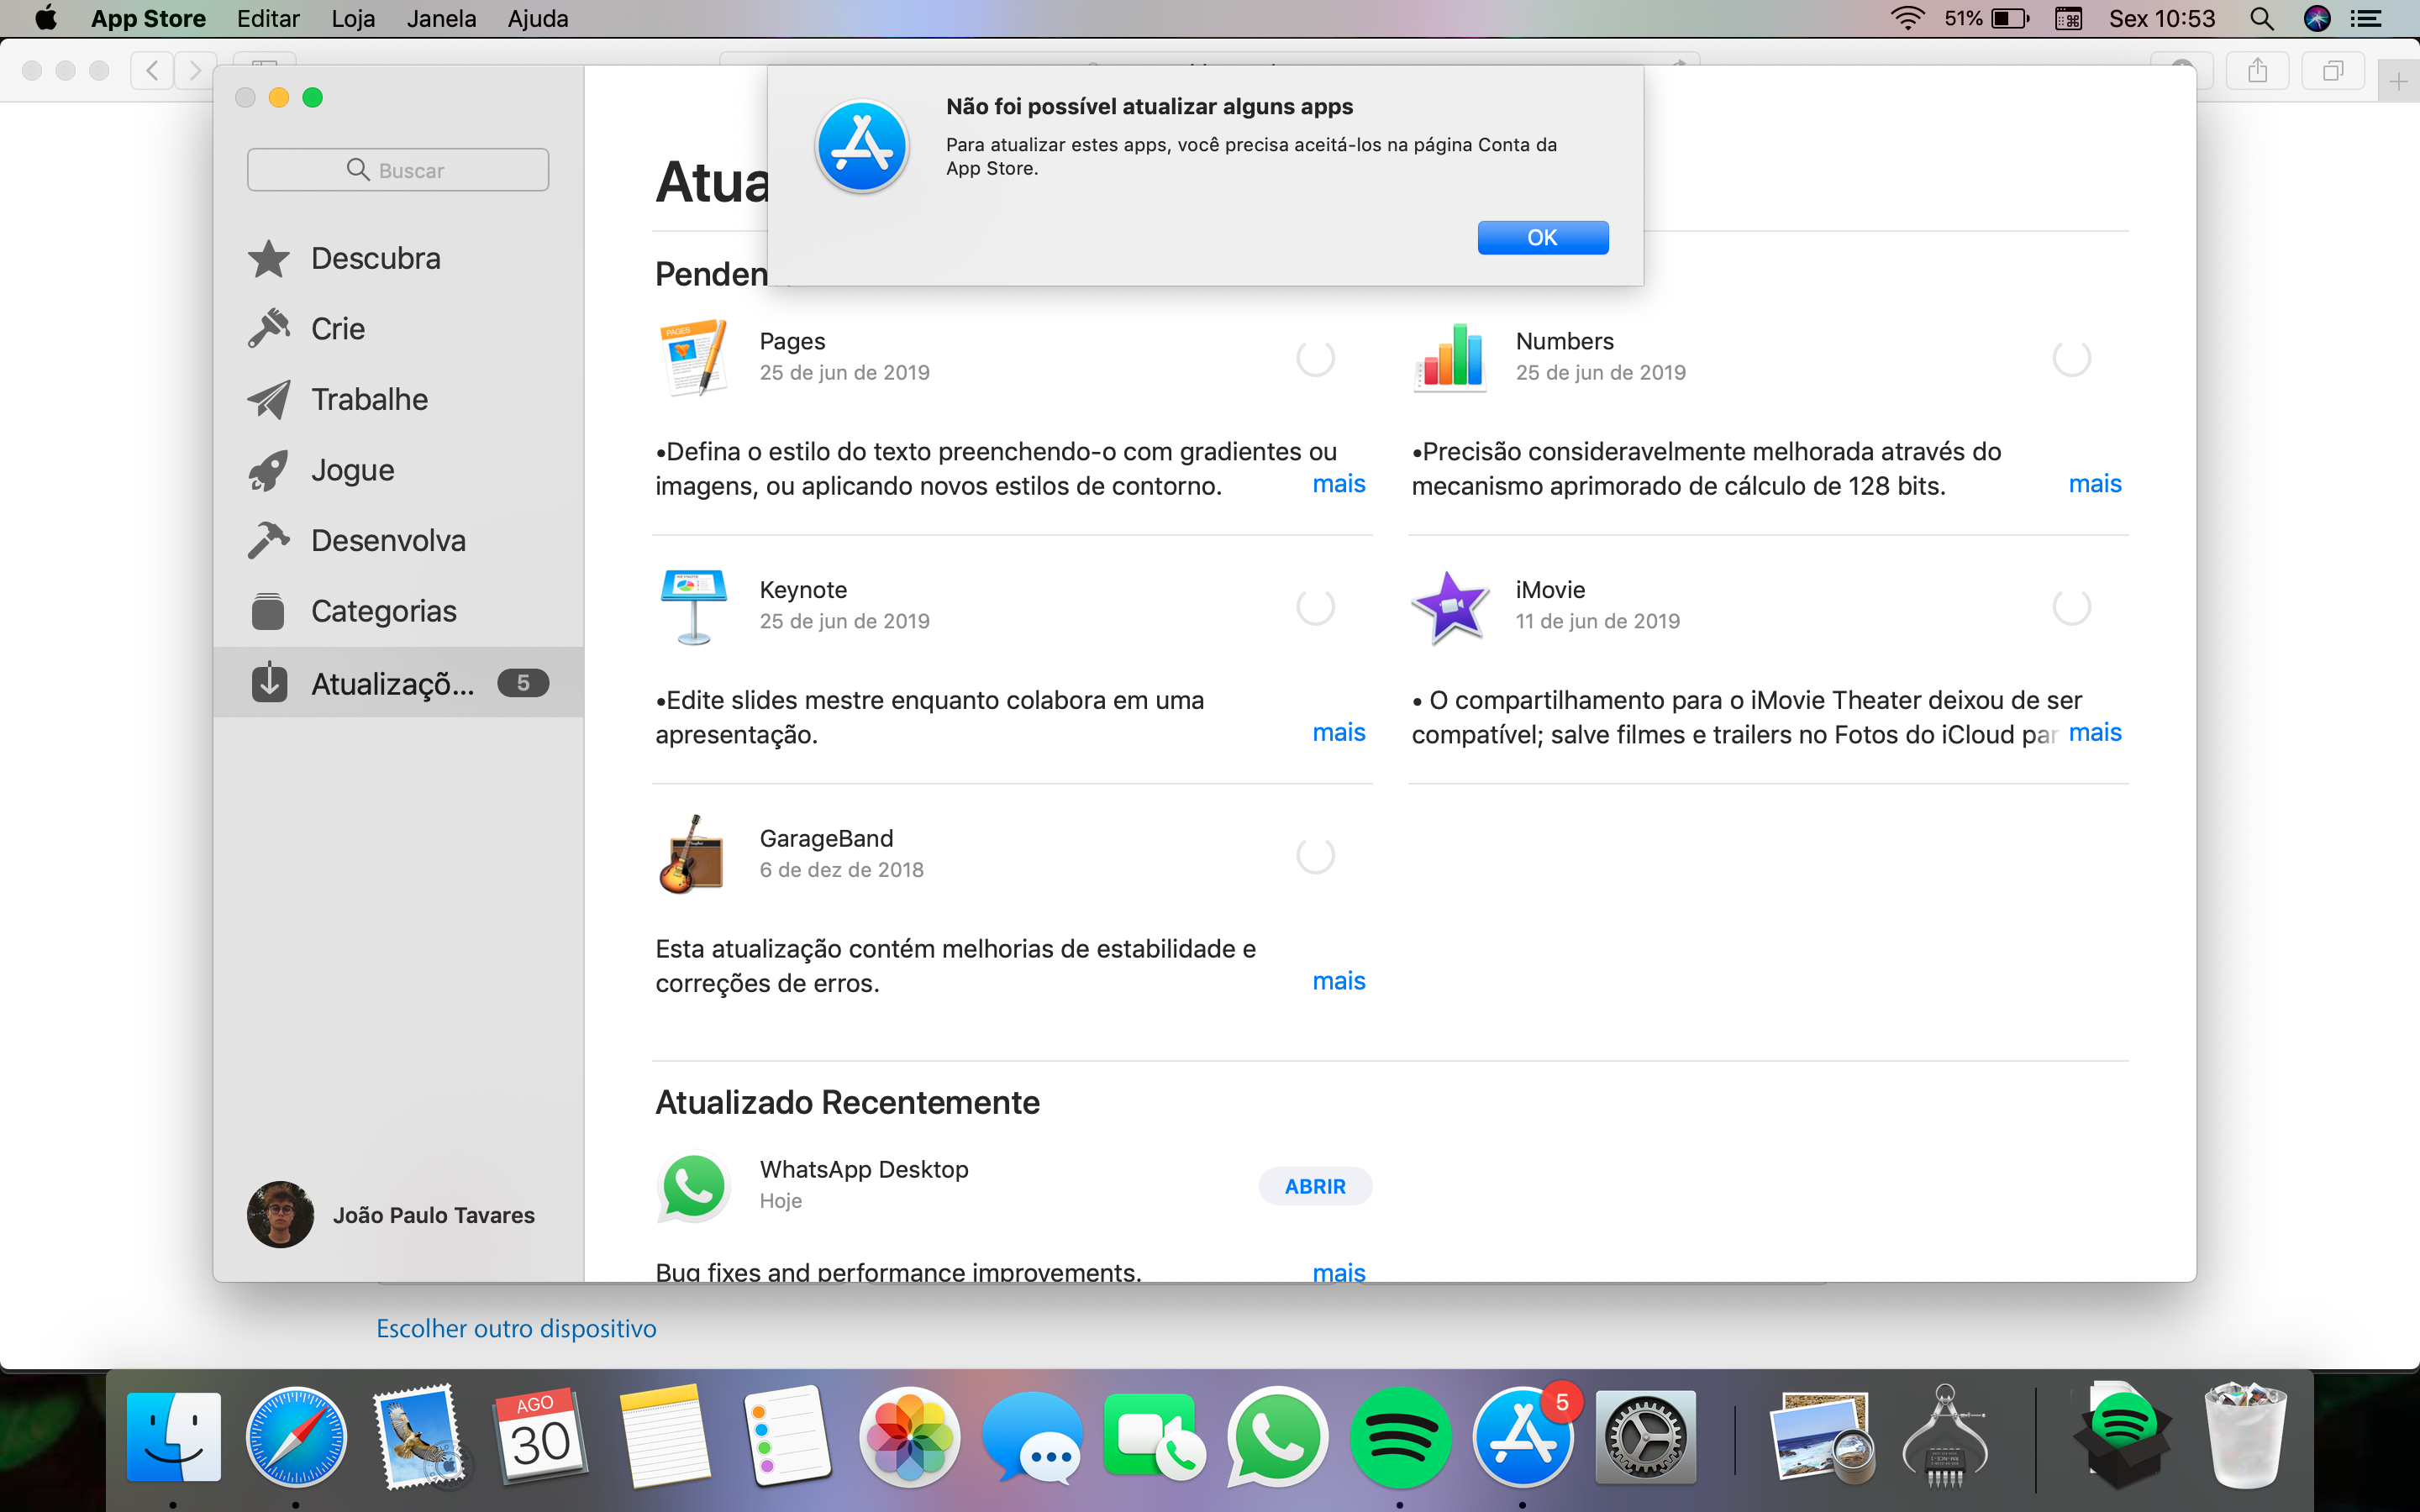Open the Loja menu
Viewport: 2420px width, 1512px height.
coord(353,18)
